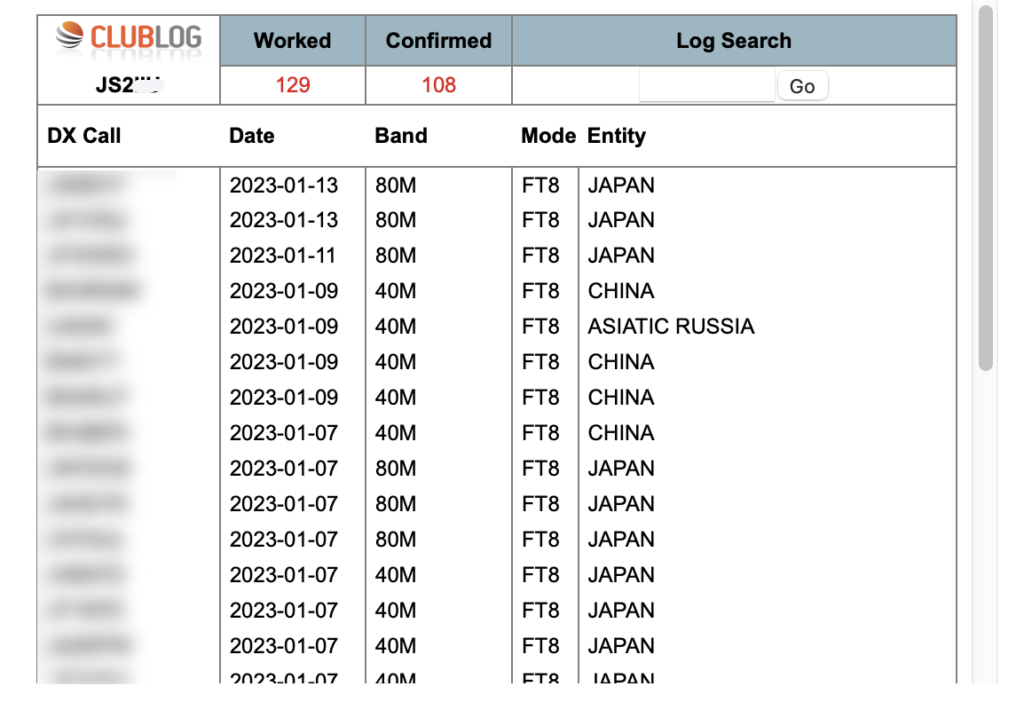
Task: Sort by the Date column header
Action: tap(251, 135)
